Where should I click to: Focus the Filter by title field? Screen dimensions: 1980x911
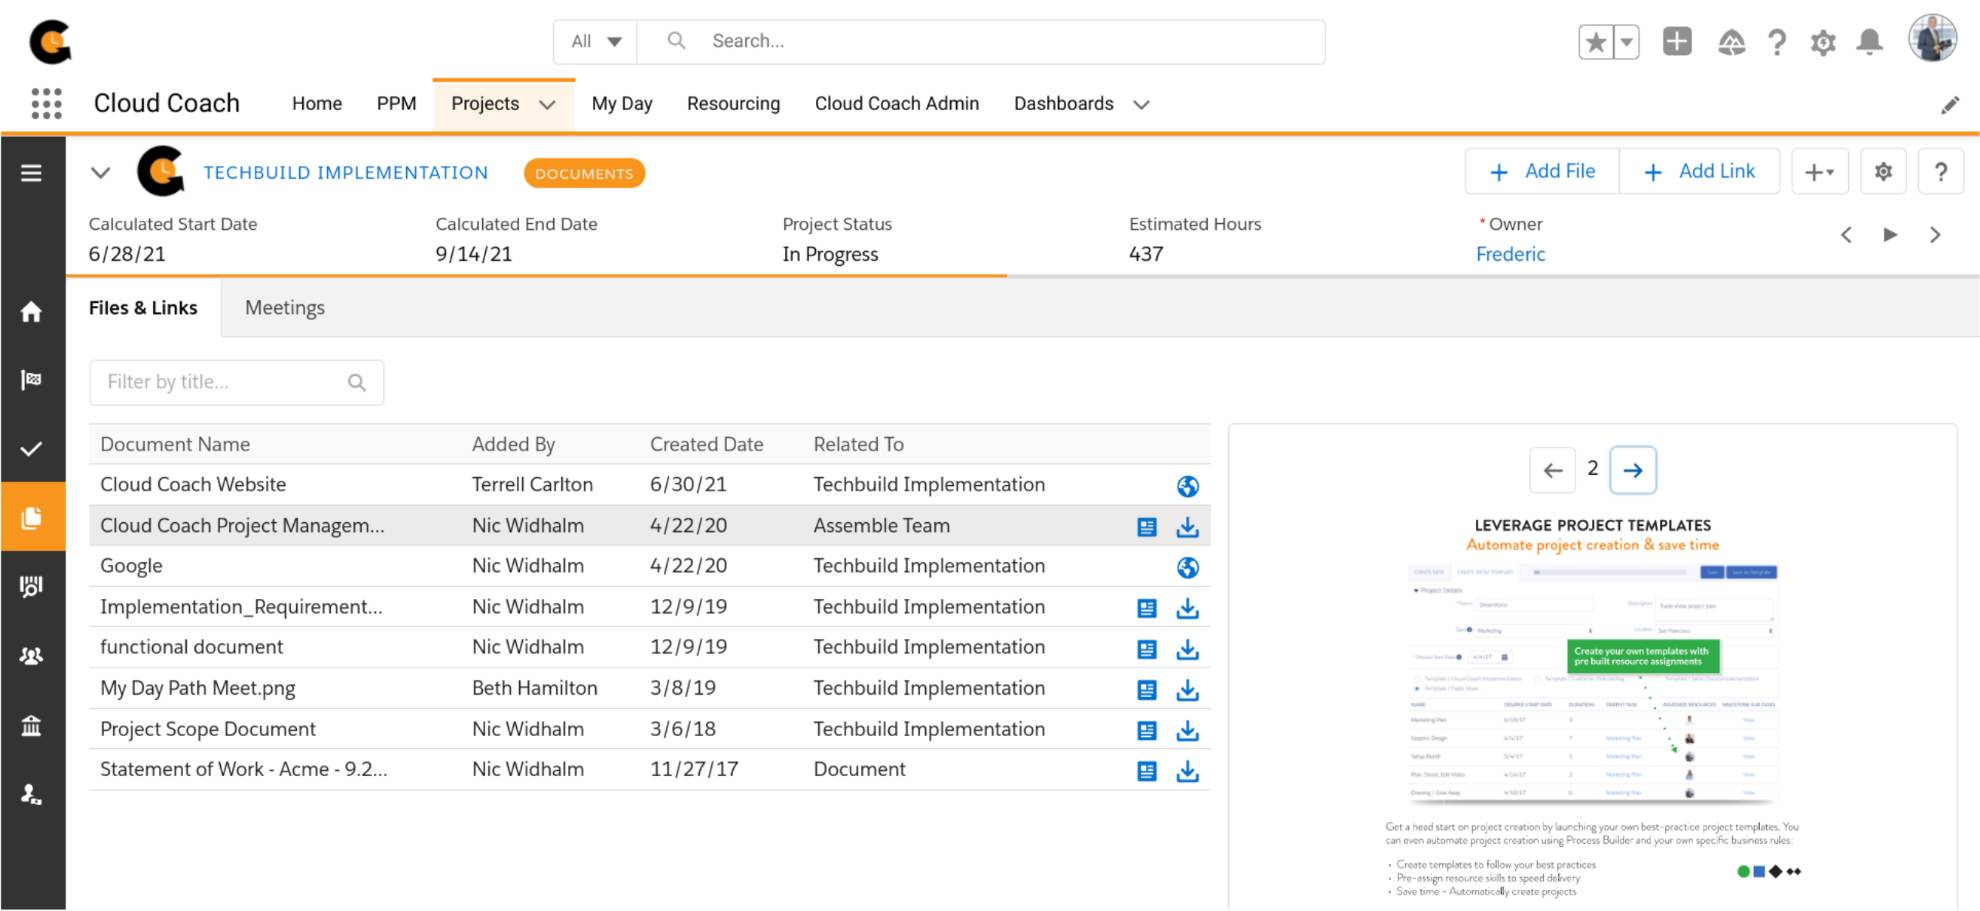[236, 382]
